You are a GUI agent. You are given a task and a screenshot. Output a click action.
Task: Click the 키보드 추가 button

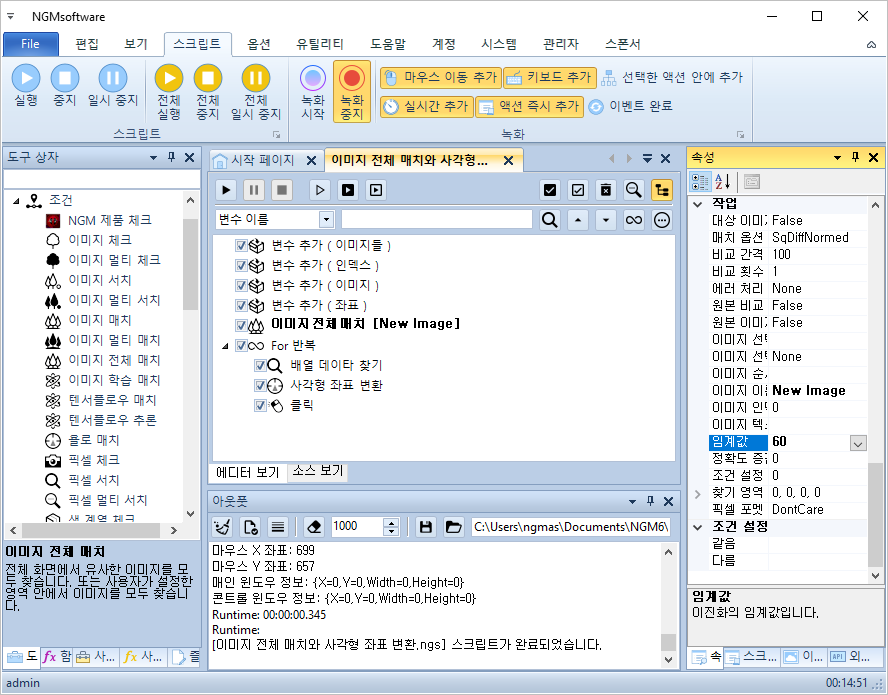549,78
